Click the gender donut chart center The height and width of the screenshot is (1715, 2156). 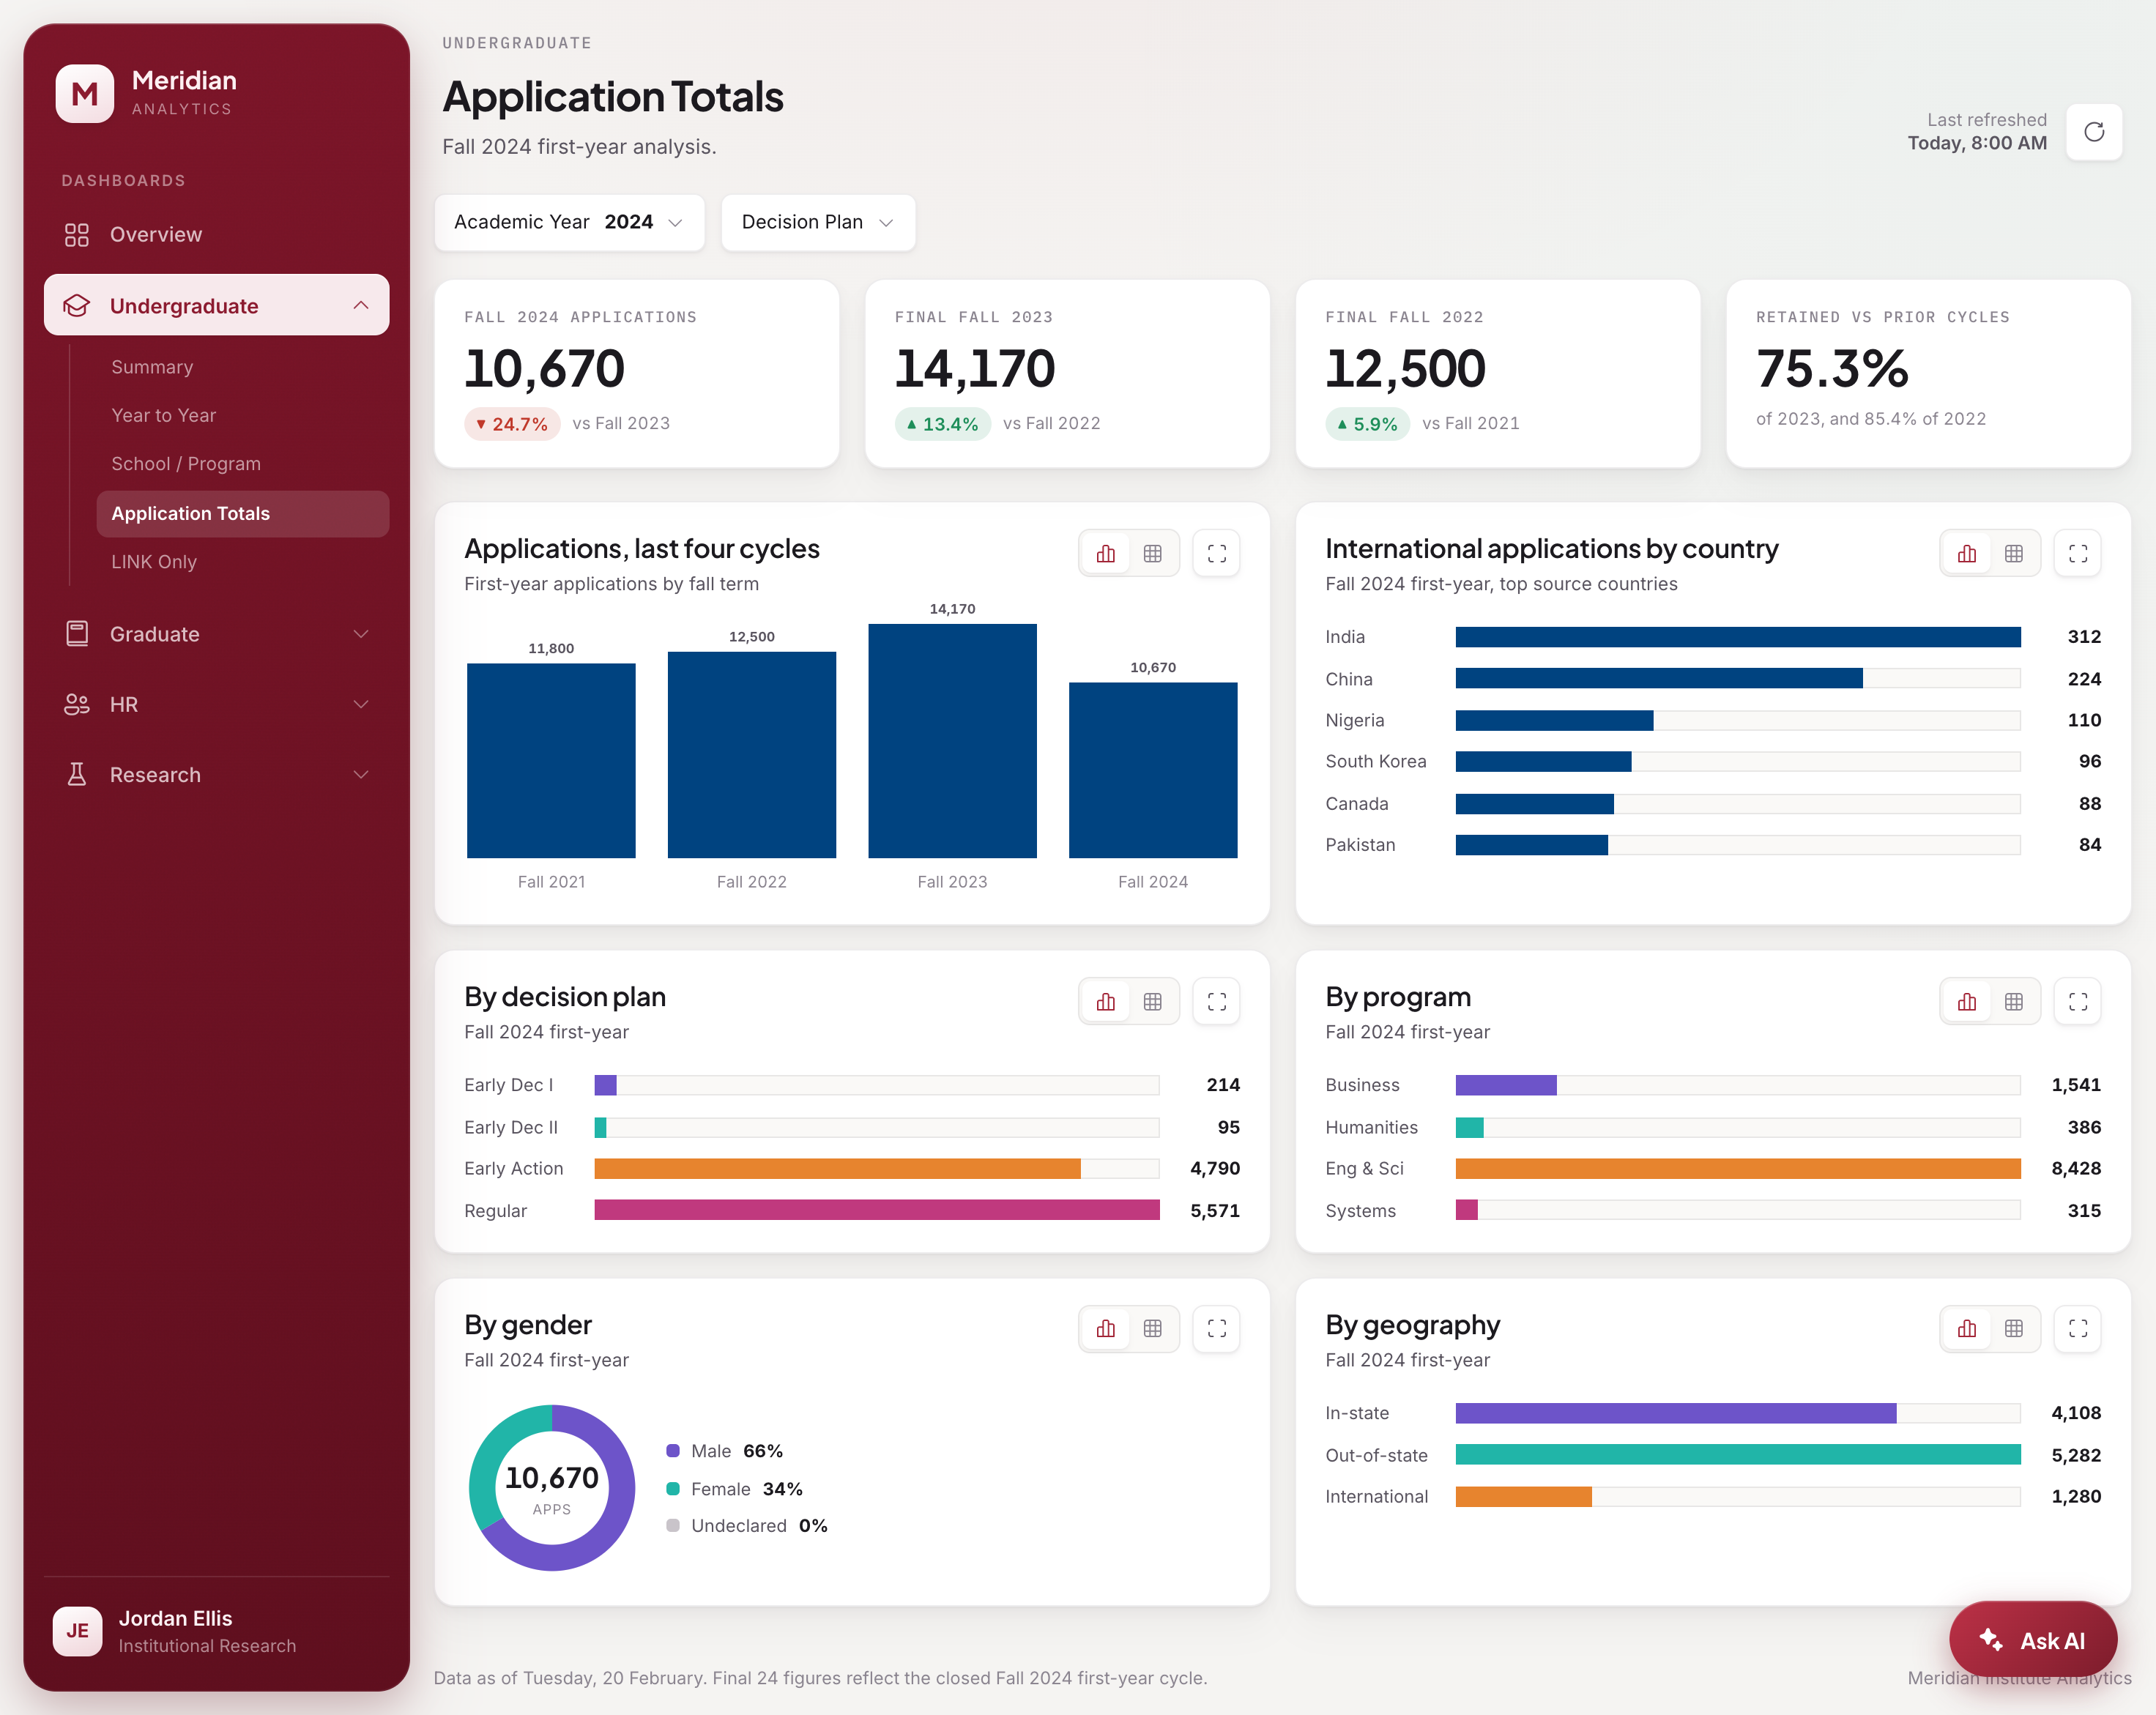[x=552, y=1488]
